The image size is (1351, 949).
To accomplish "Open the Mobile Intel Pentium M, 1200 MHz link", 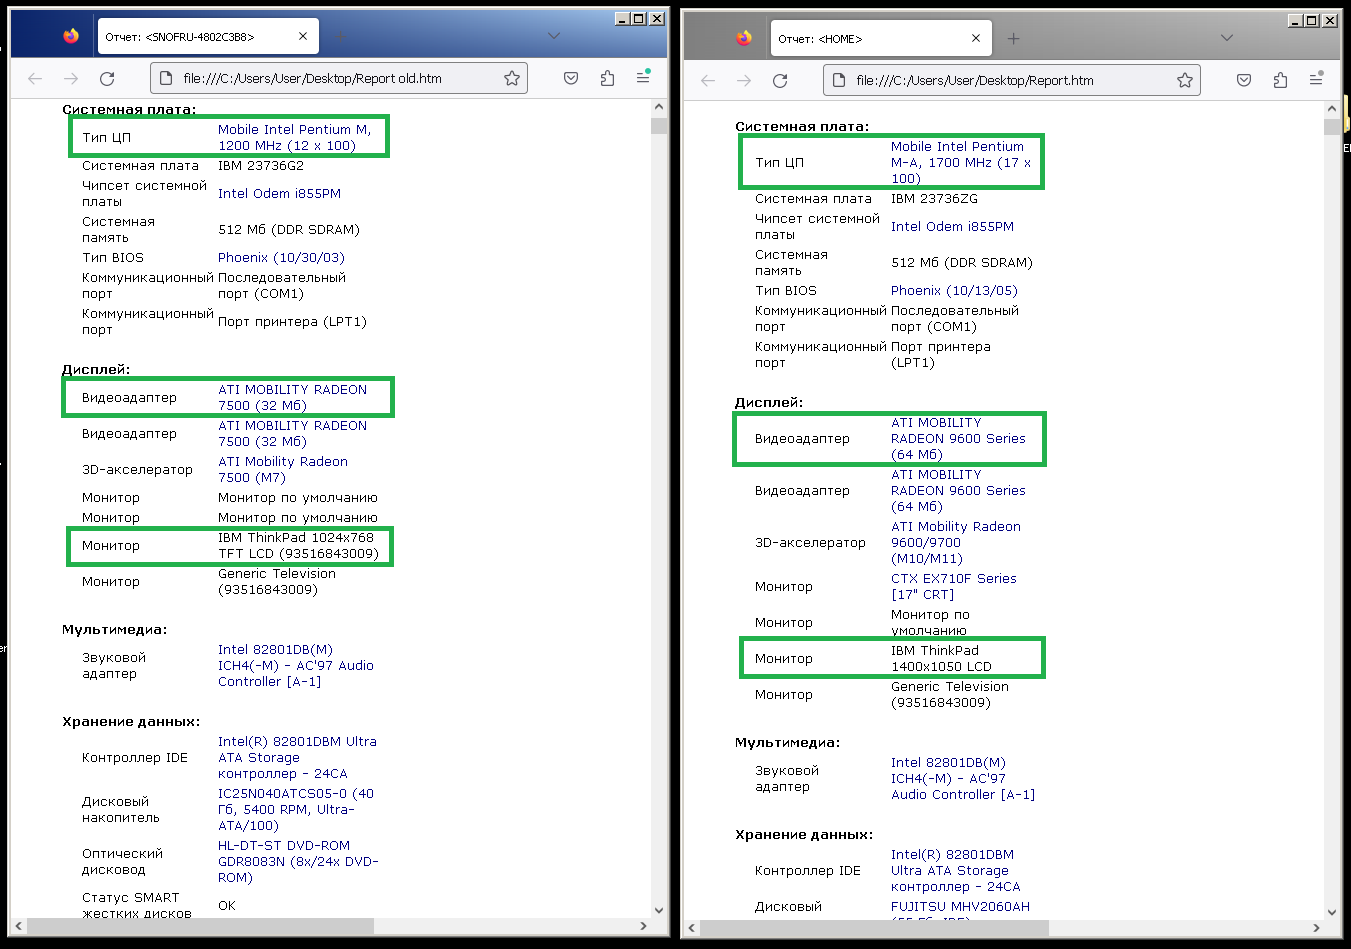I will tap(294, 137).
